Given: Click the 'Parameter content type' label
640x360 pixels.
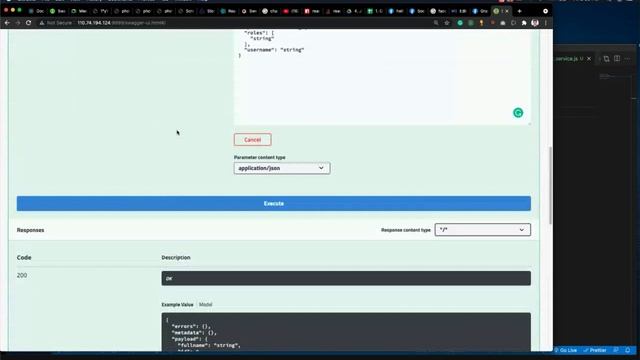Looking at the screenshot, I should tap(260, 157).
